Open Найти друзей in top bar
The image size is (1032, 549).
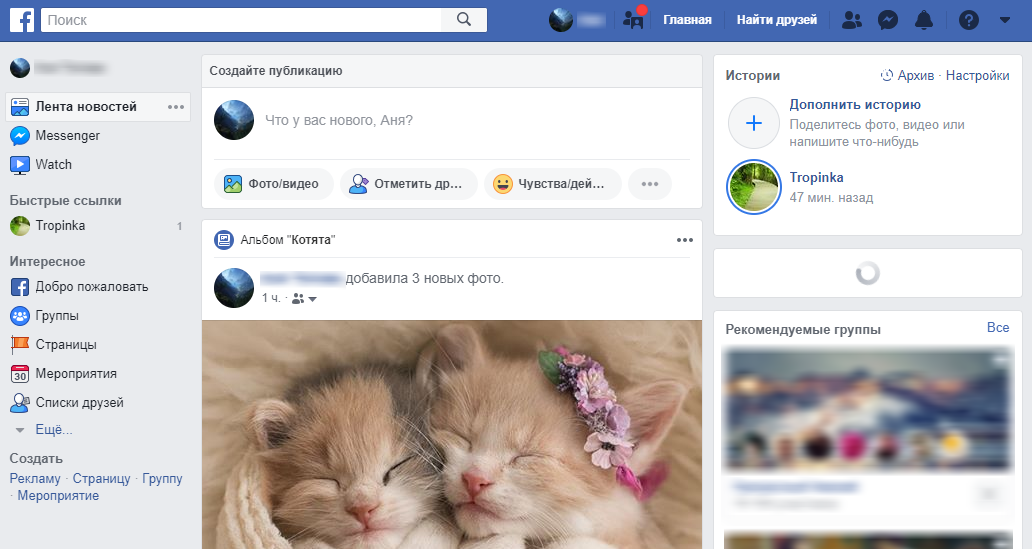coord(777,20)
